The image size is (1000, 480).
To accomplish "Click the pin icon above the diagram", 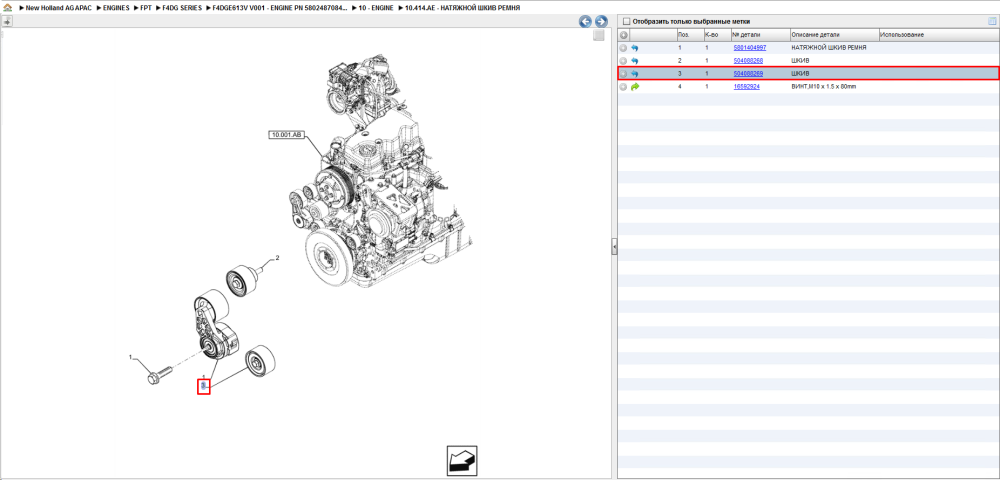I will tap(7, 21).
